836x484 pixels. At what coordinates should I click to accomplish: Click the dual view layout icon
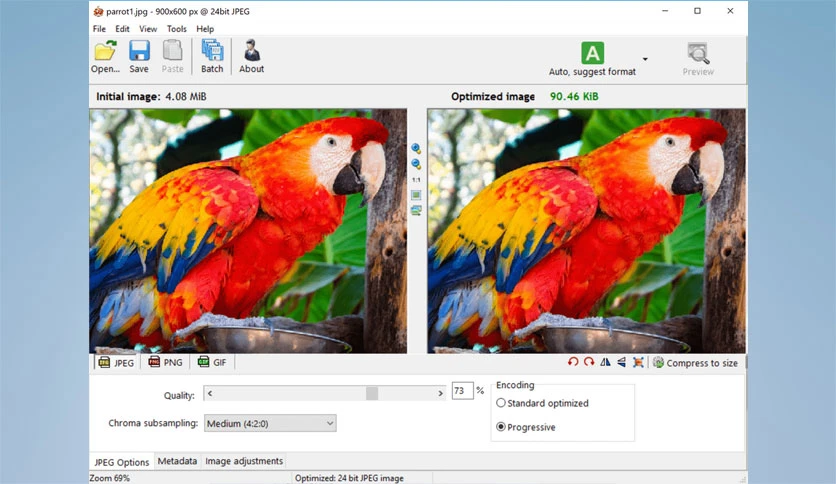[416, 211]
